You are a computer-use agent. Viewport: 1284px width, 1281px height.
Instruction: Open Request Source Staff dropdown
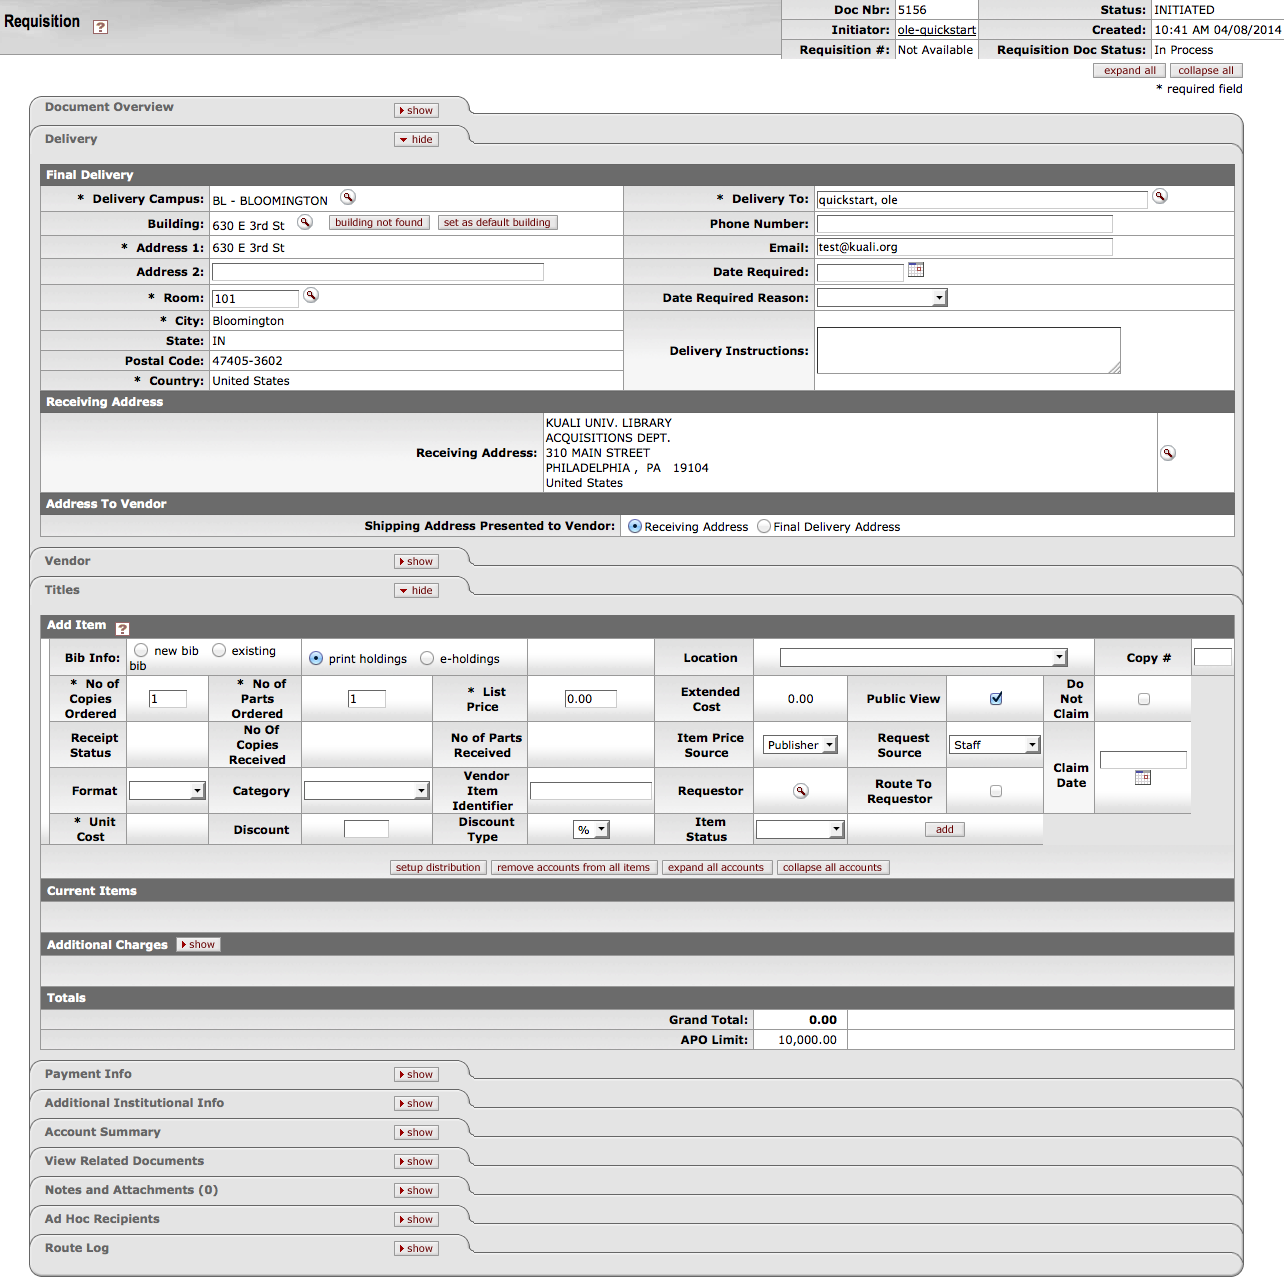[995, 745]
